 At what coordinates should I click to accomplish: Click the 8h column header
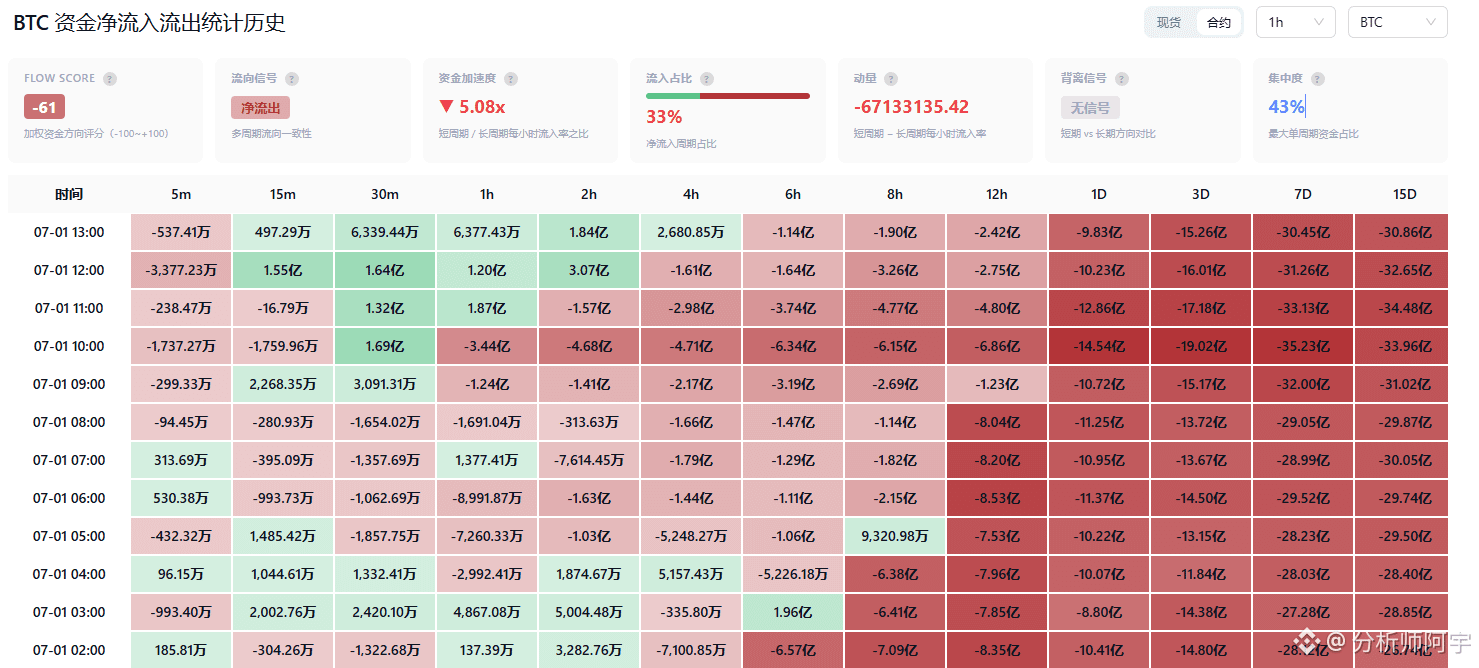tap(895, 194)
